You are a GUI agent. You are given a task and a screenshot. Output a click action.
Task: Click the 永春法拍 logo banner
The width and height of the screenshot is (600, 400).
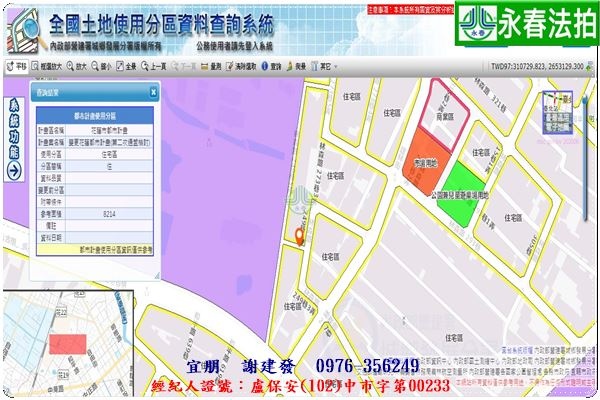[x=527, y=24]
